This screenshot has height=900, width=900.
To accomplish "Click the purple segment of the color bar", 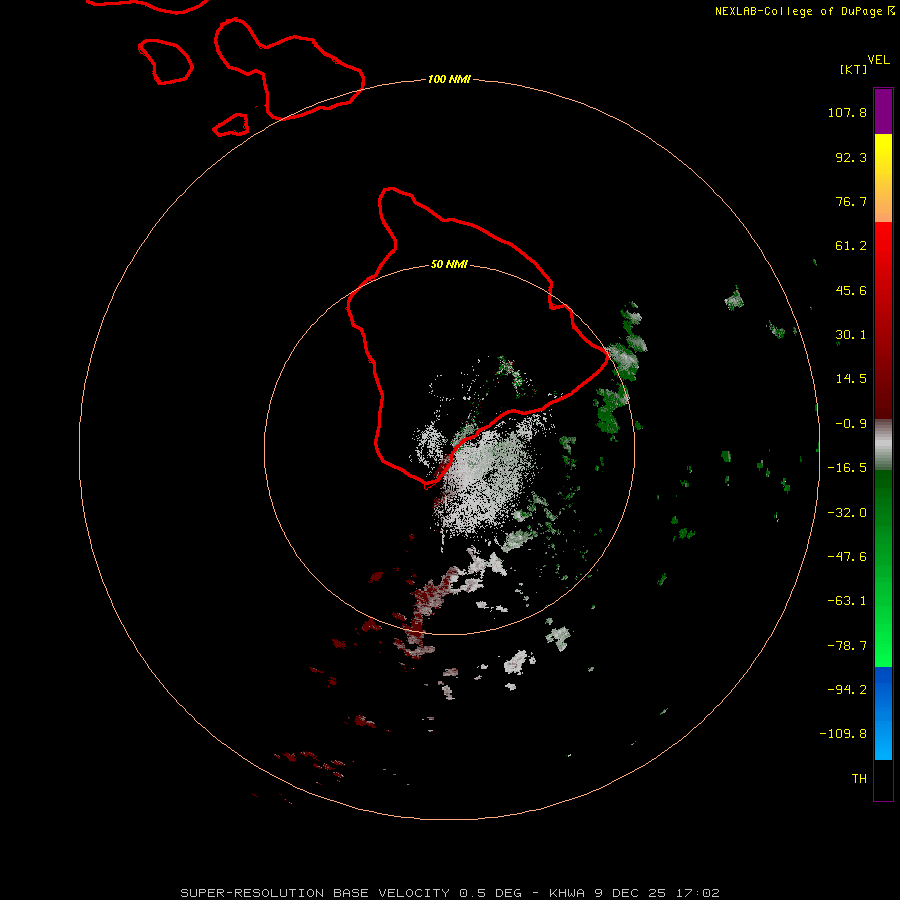I will pos(883,111).
